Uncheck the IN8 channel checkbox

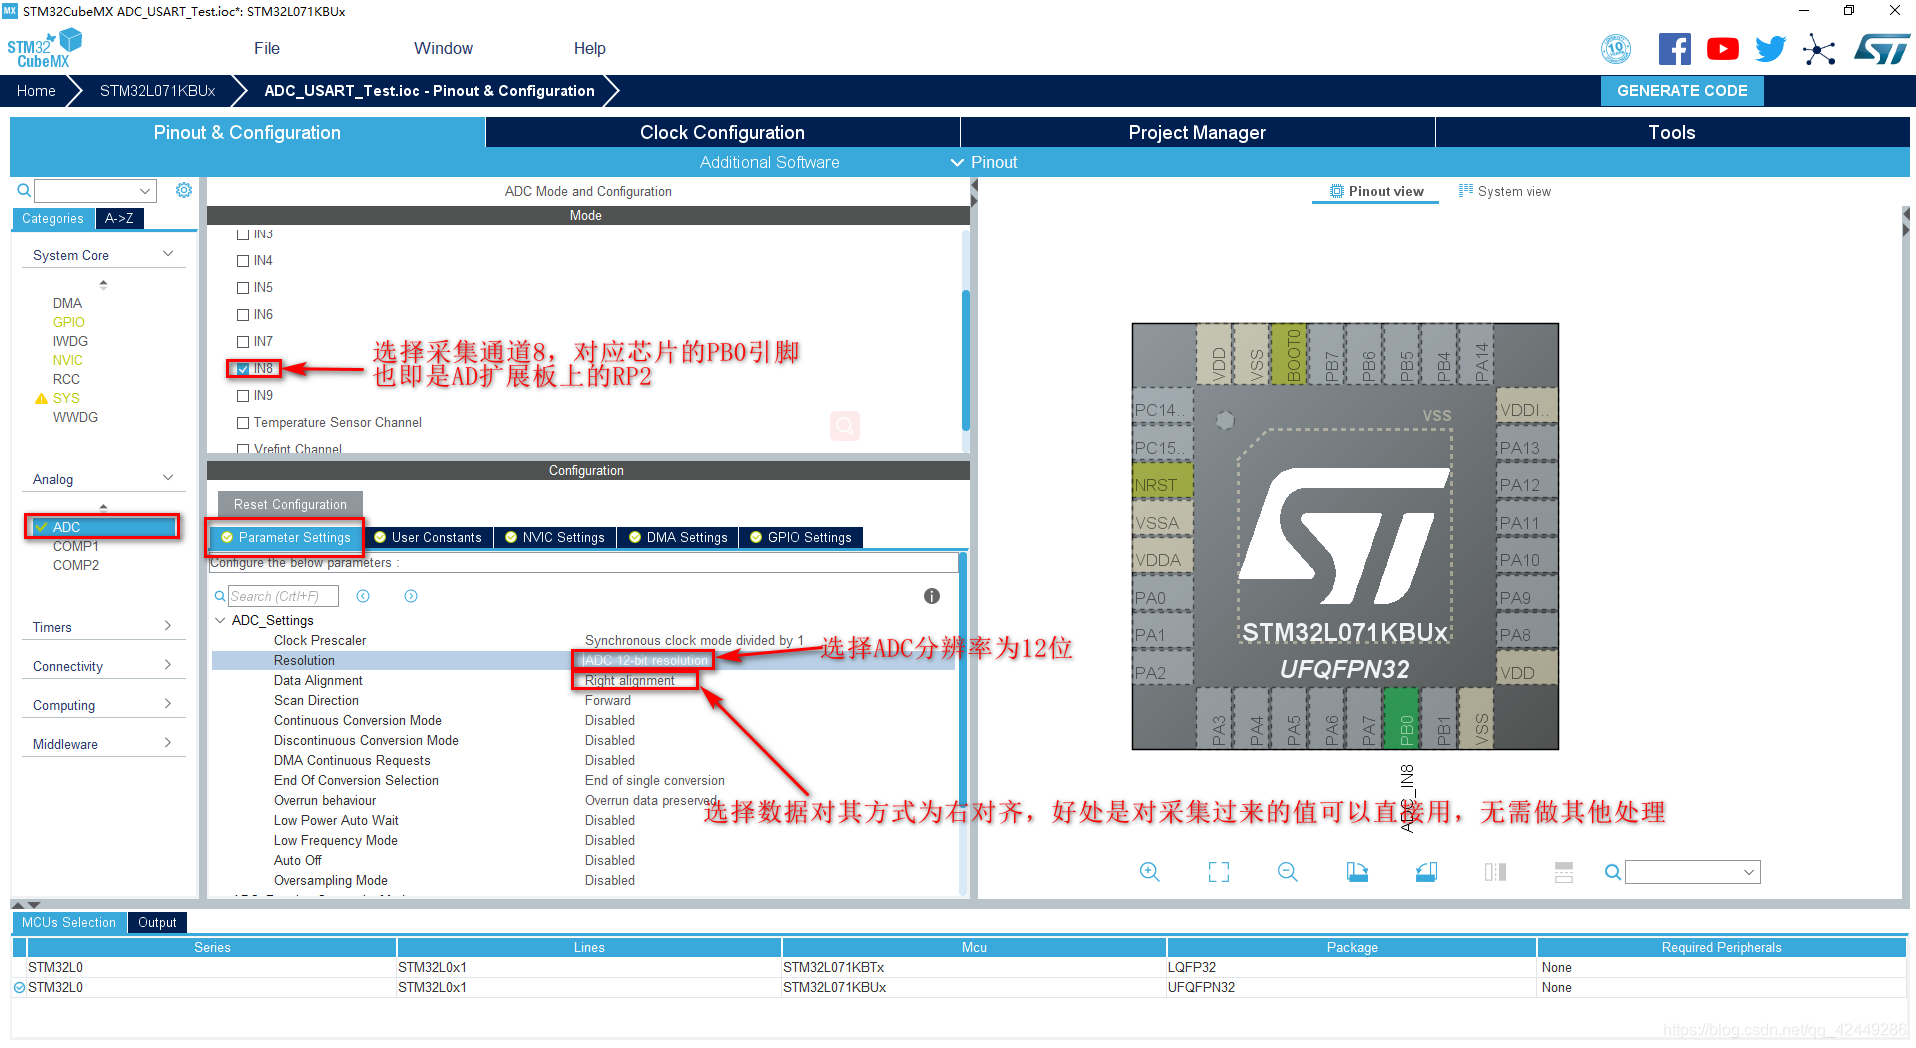point(243,369)
